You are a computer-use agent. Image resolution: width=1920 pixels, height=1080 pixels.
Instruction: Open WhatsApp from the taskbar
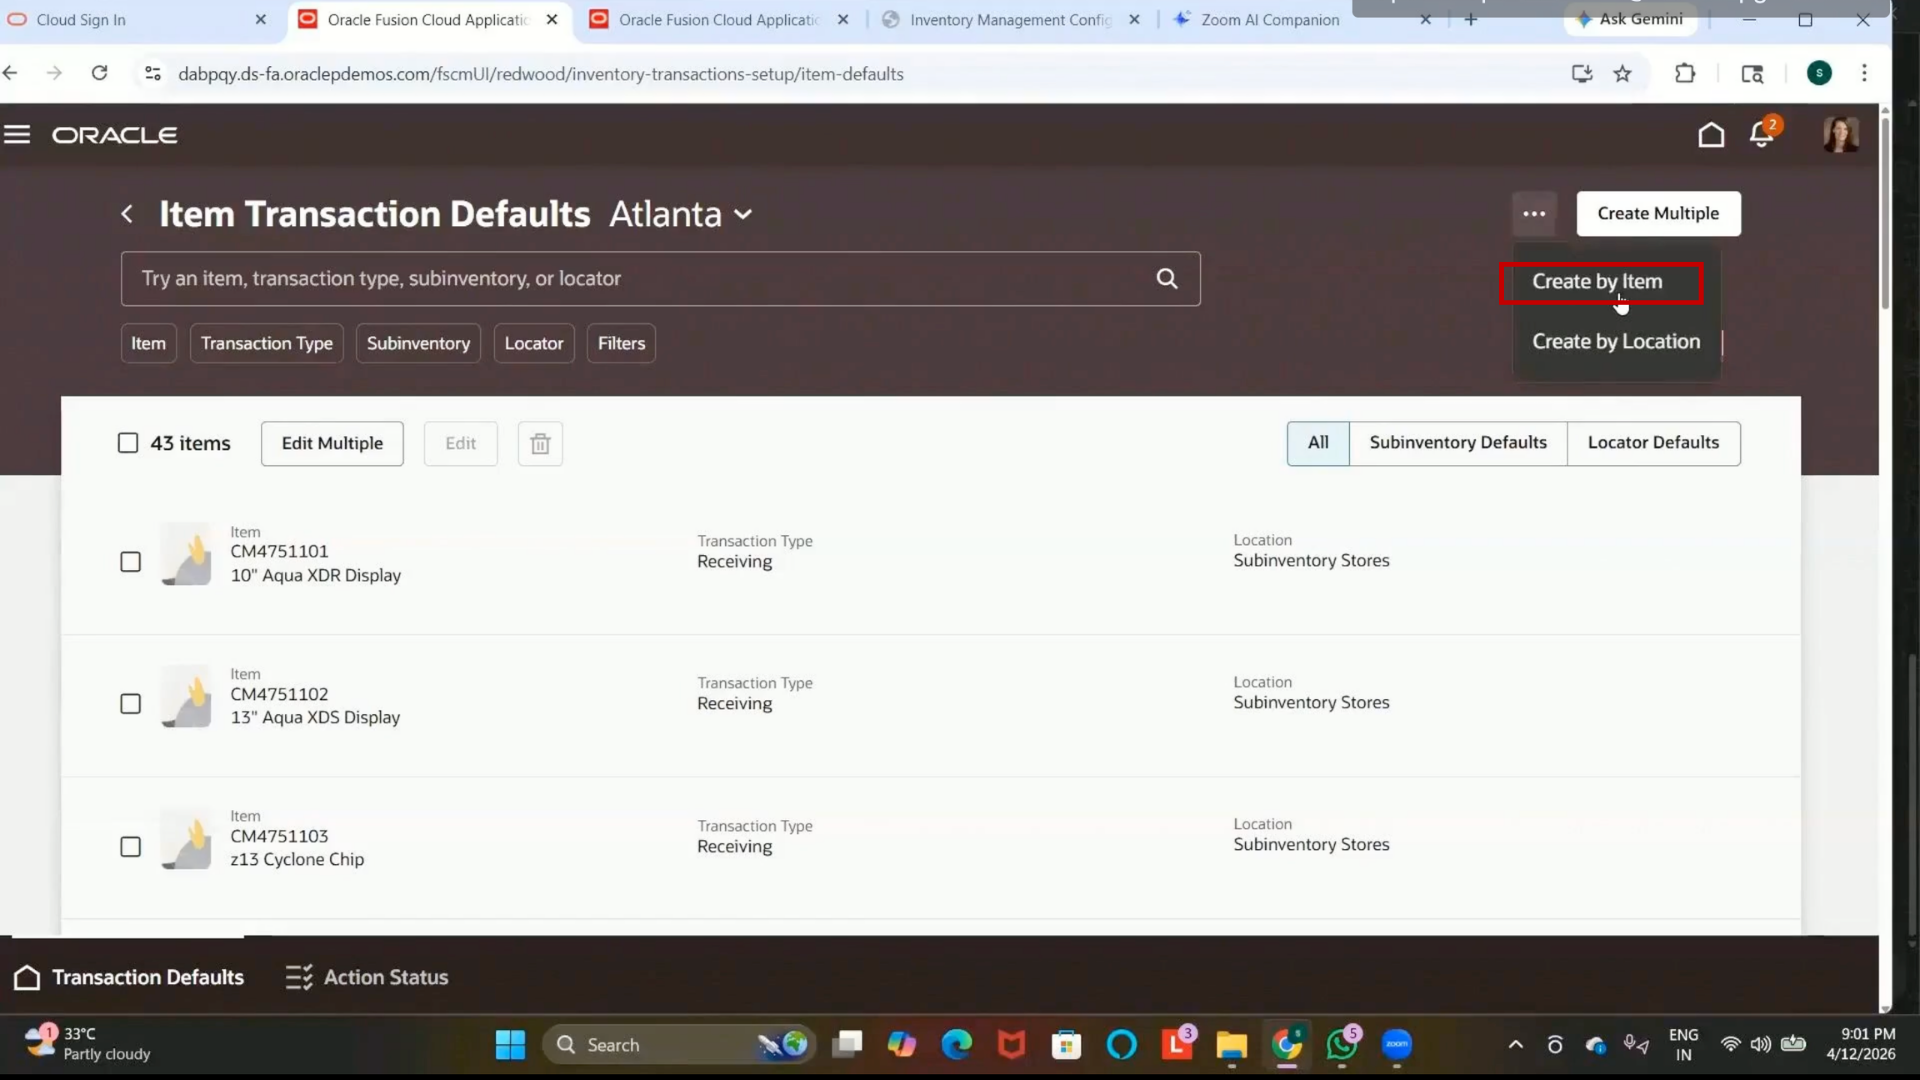[x=1341, y=1045]
